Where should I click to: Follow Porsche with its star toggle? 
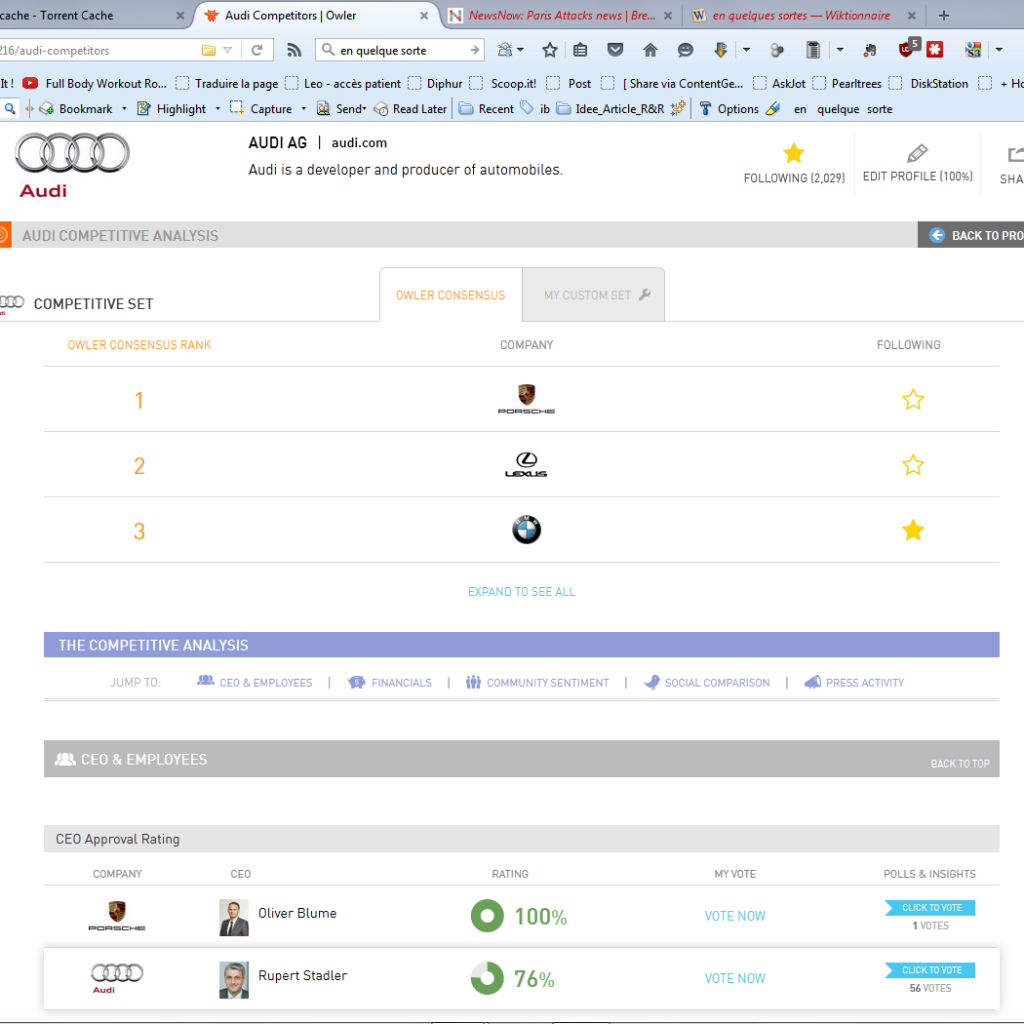913,399
